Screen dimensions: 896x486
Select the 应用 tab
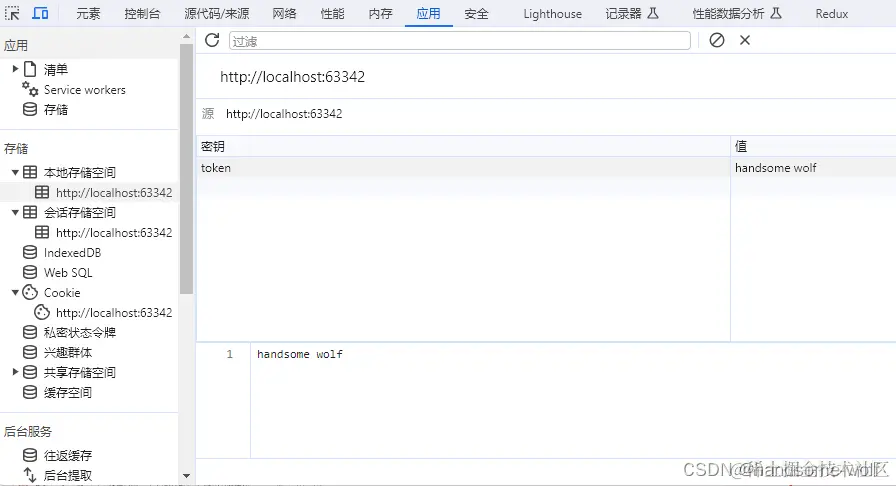point(429,14)
